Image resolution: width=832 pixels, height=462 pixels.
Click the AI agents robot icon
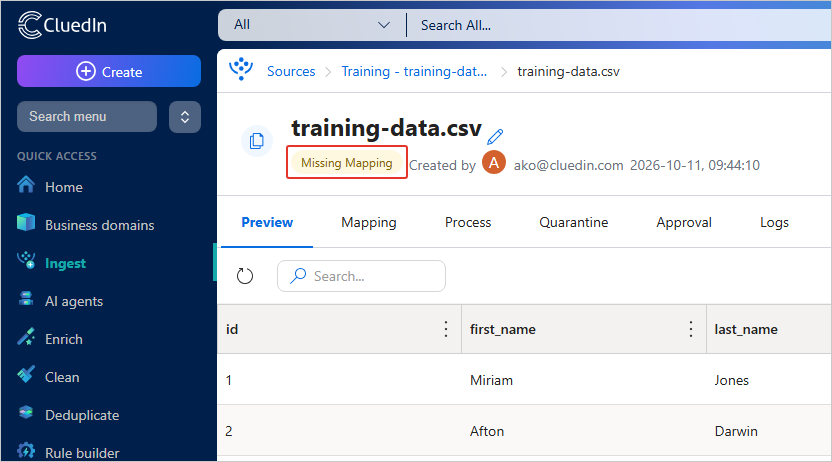pyautogui.click(x=26, y=298)
